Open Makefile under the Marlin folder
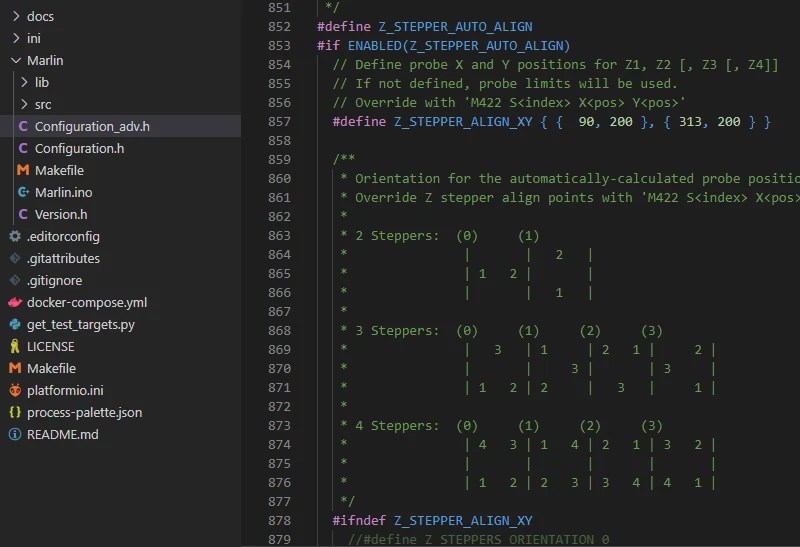Viewport: 800px width, 547px height. pyautogui.click(x=59, y=170)
